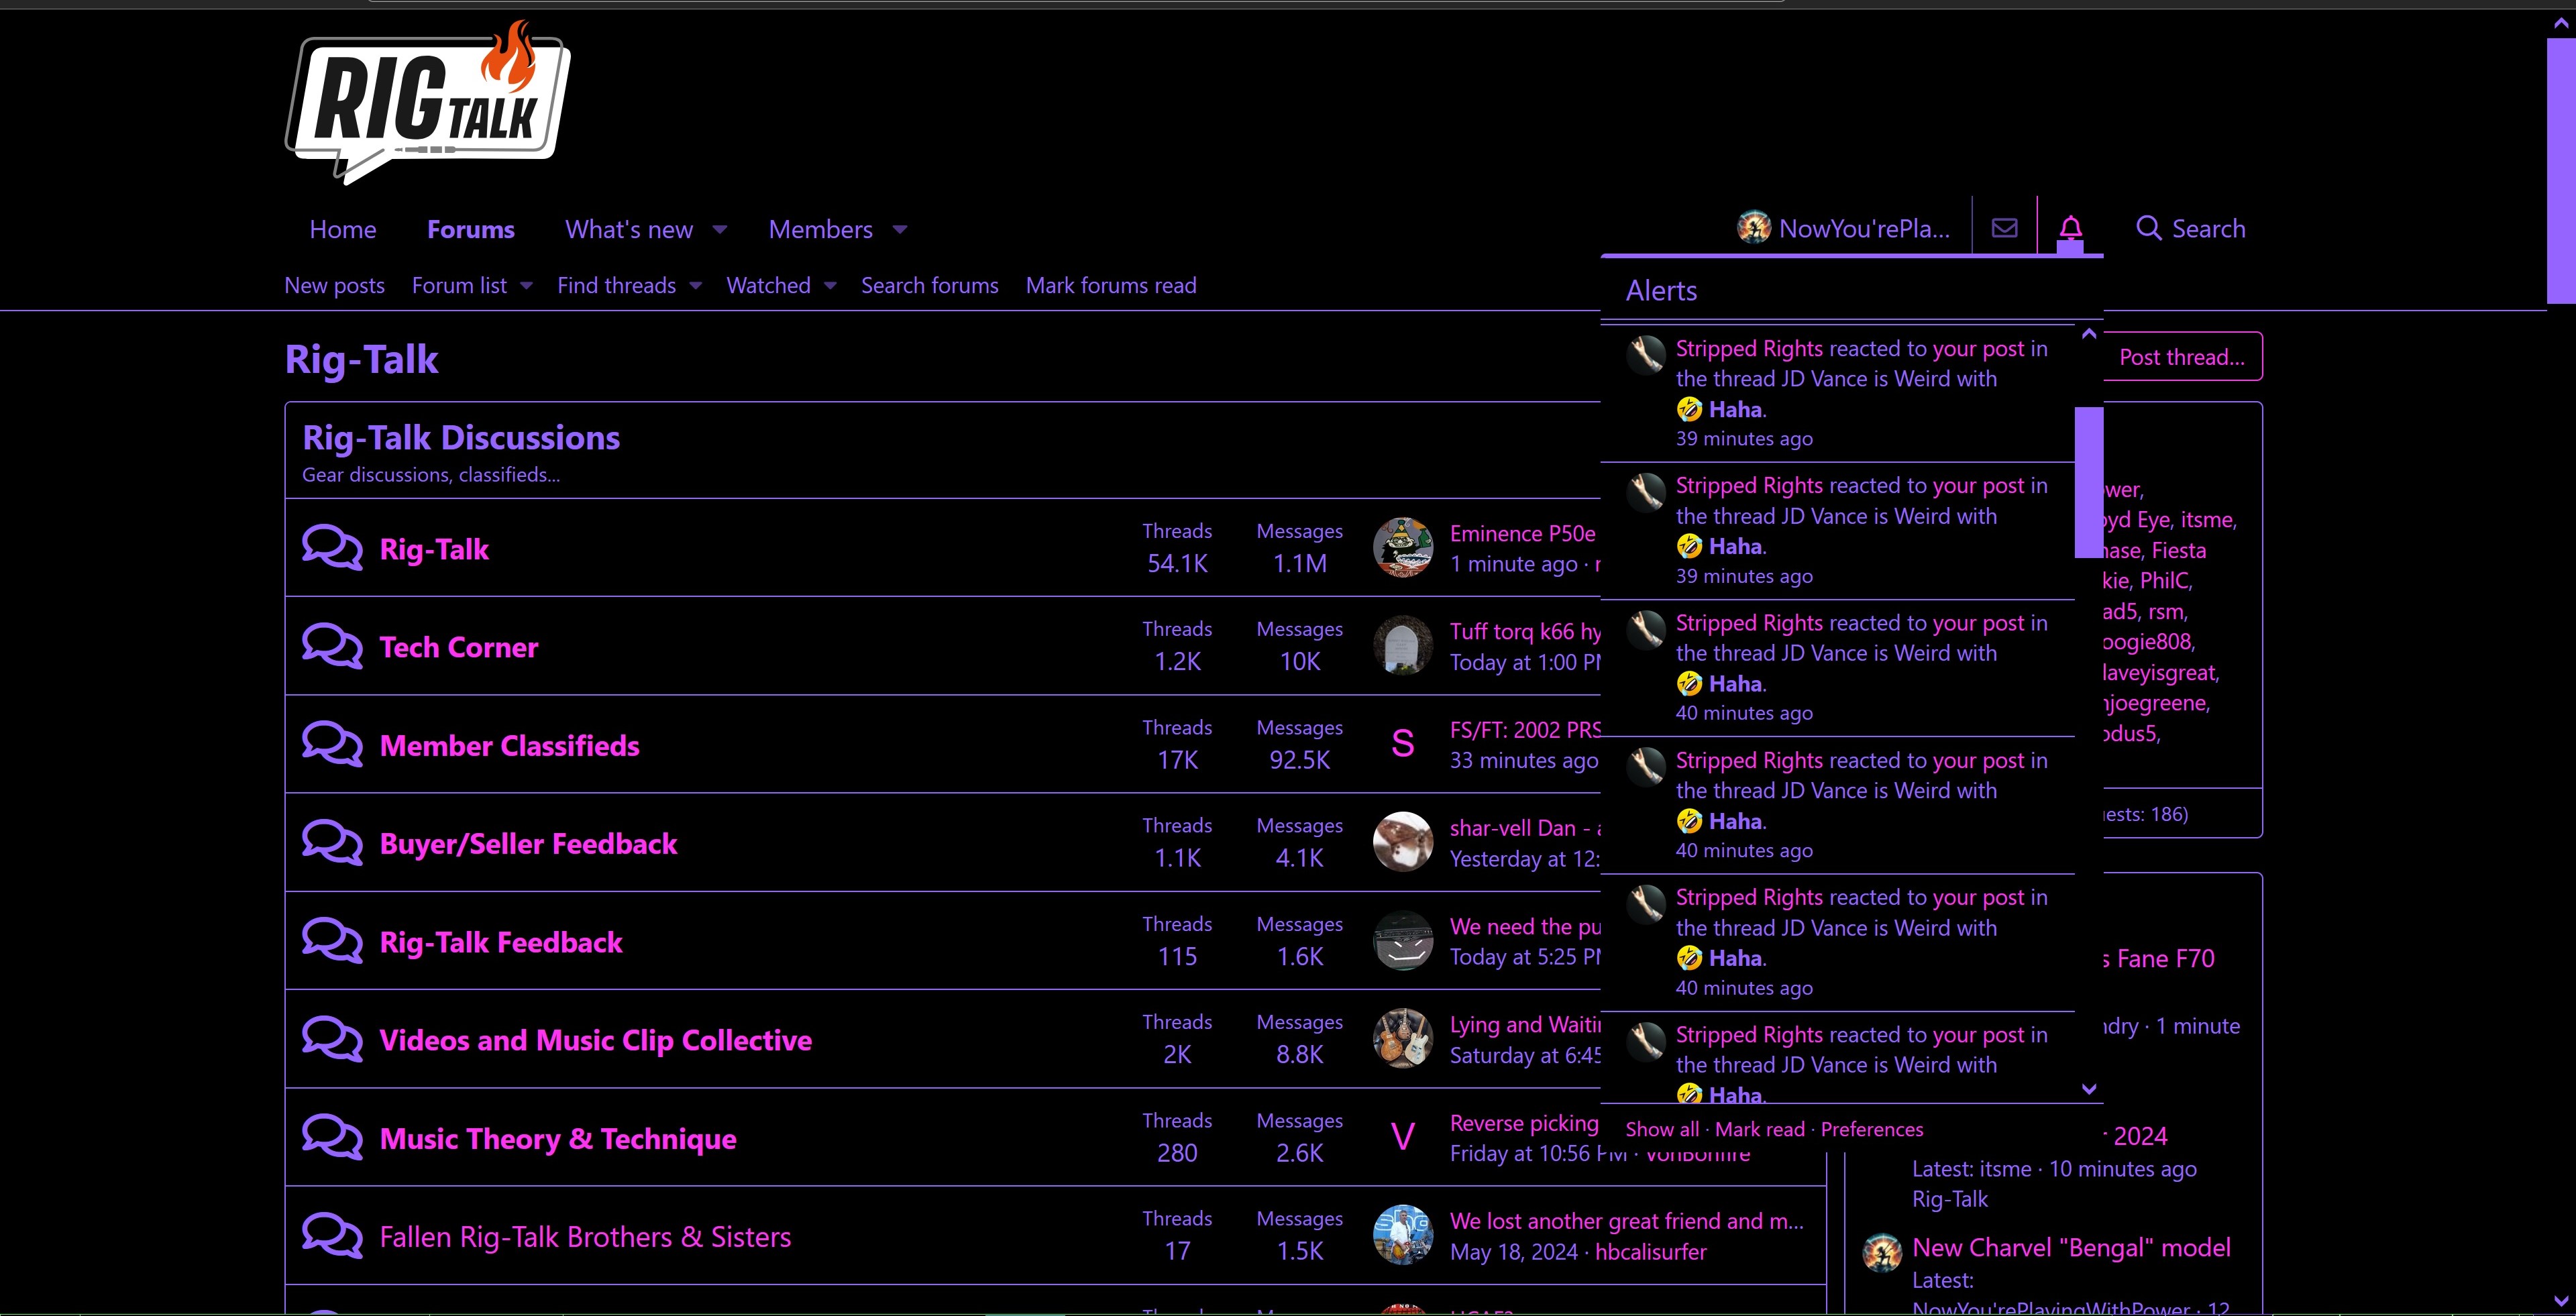Select the Forums tab
2576x1316 pixels.
(x=471, y=229)
